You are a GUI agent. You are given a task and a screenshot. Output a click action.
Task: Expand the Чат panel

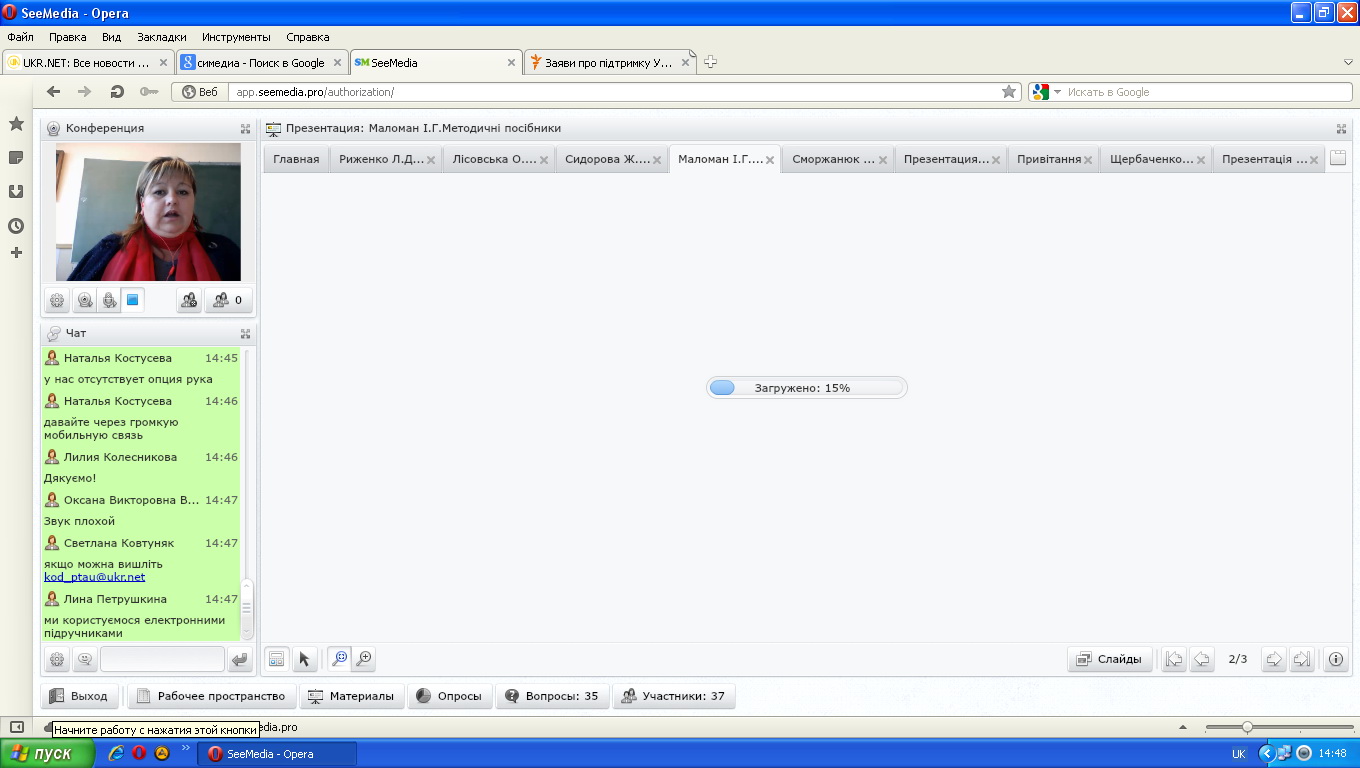pos(245,334)
